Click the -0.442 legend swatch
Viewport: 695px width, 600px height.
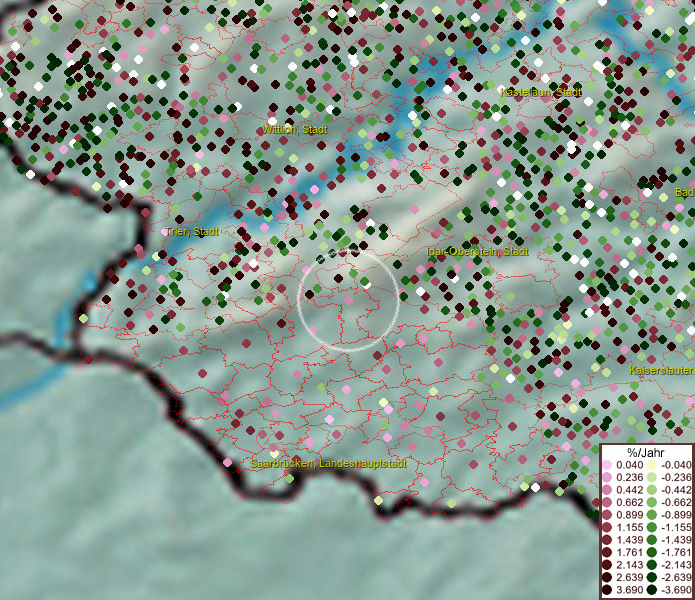pyautogui.click(x=653, y=489)
